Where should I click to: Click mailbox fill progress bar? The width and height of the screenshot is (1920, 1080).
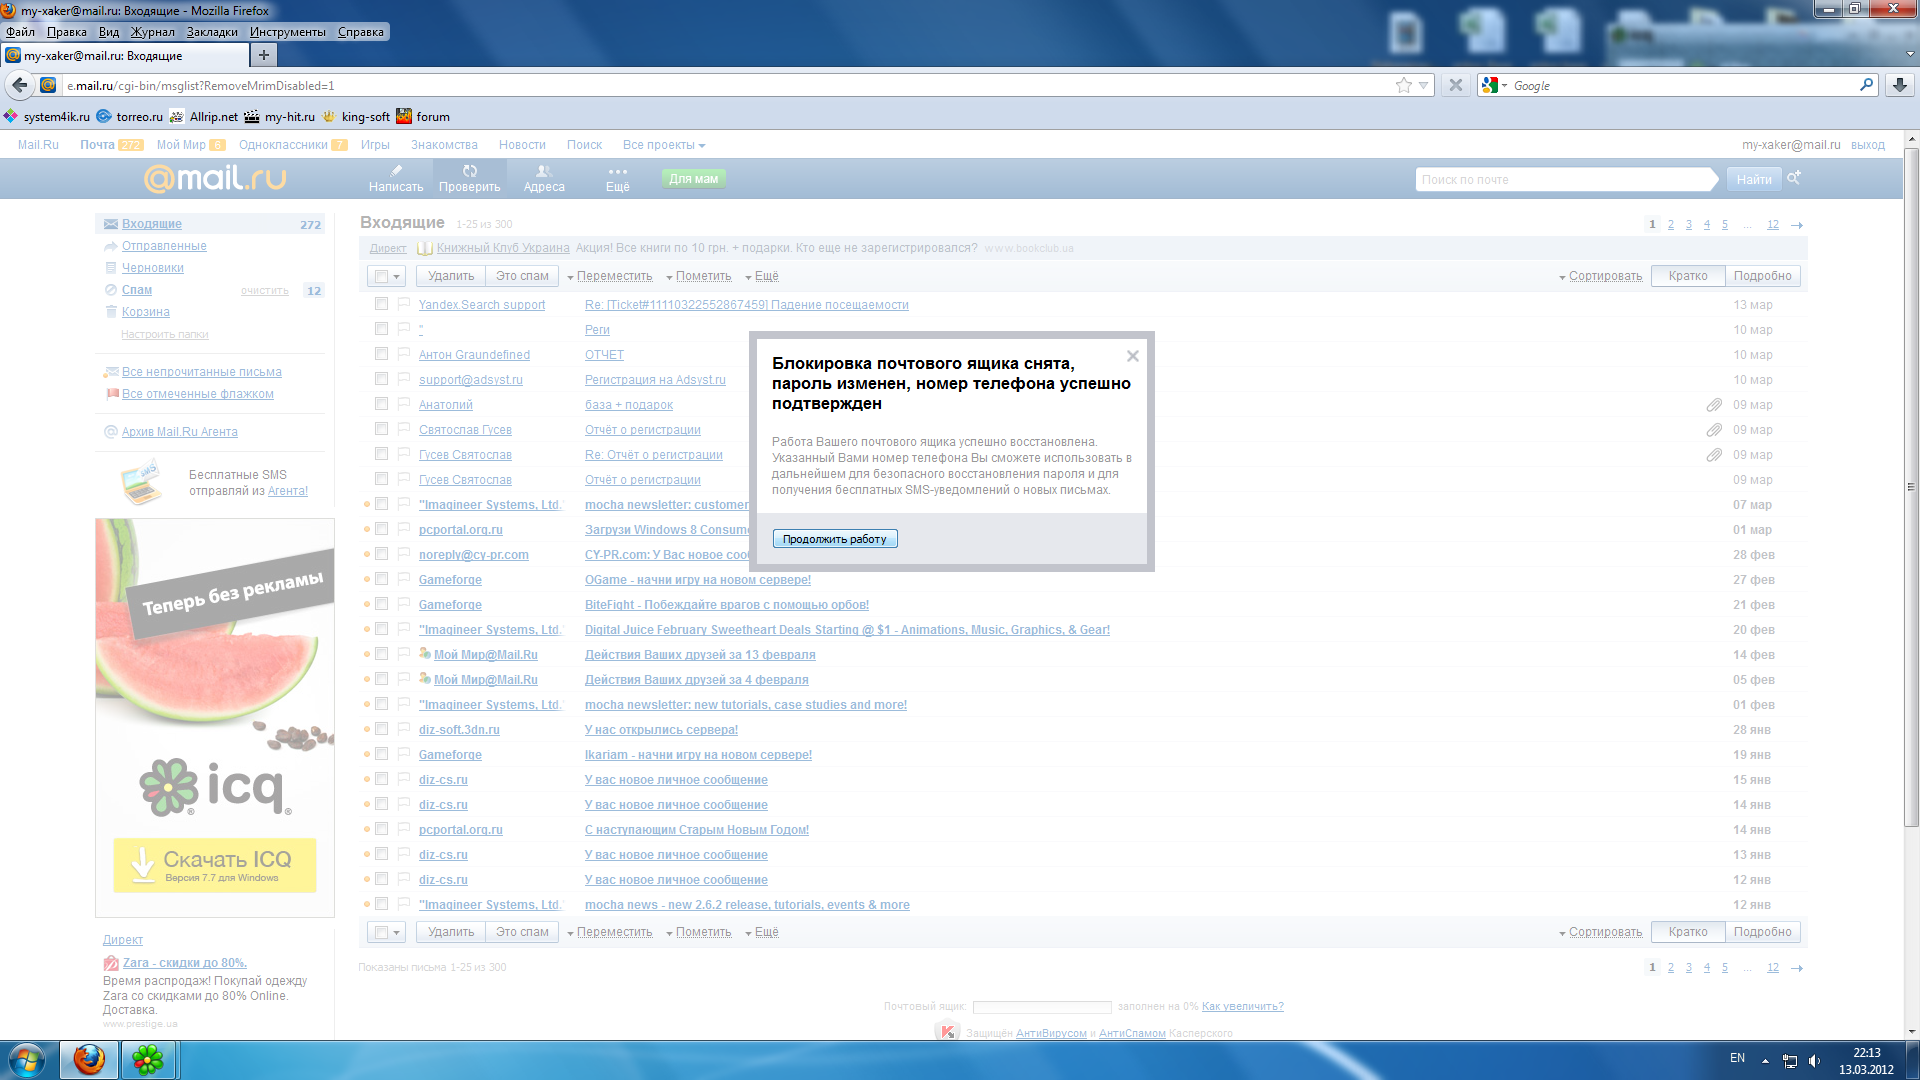(x=1042, y=1007)
